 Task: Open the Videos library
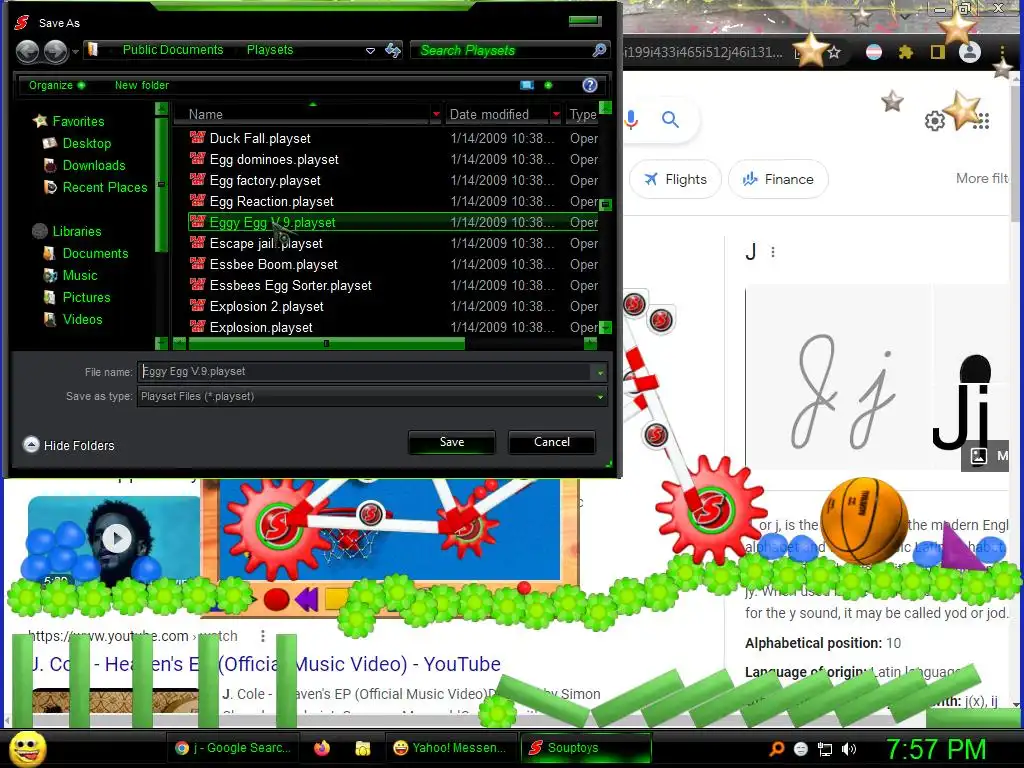tap(82, 319)
